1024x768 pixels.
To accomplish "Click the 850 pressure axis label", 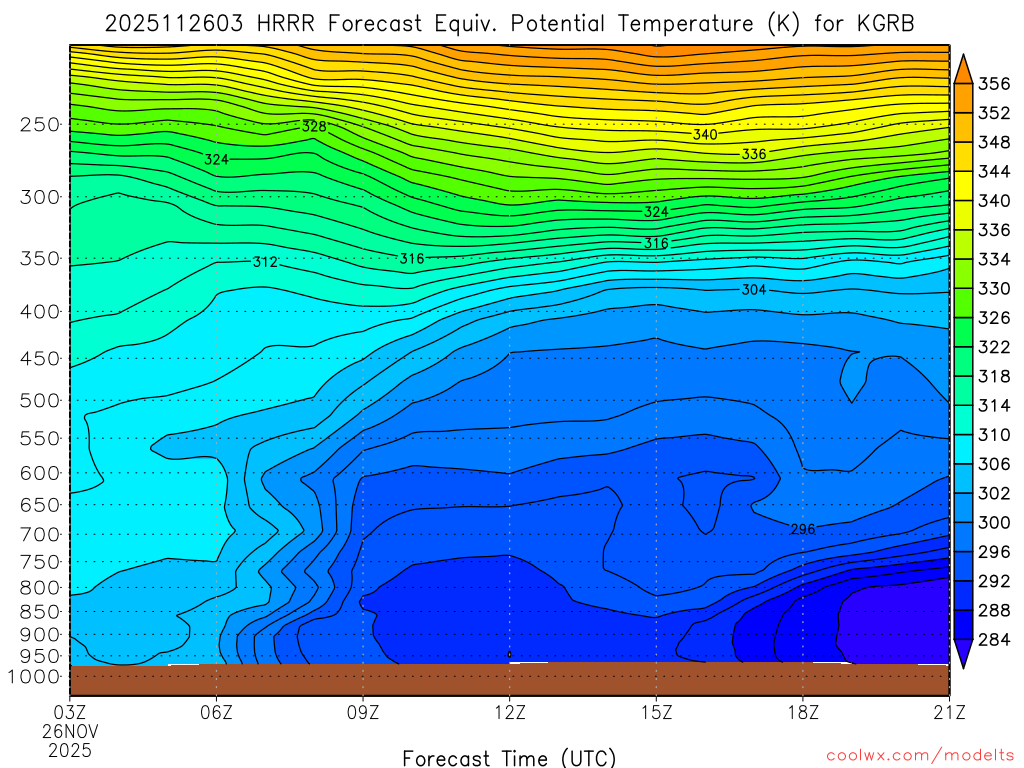I will tap(40, 612).
